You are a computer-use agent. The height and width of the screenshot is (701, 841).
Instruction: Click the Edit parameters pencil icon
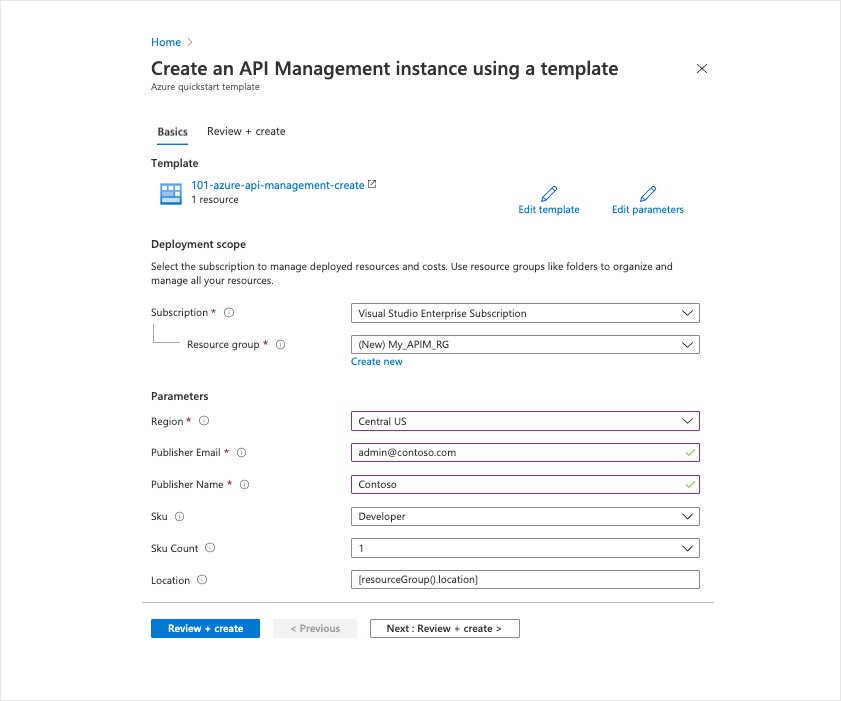(648, 193)
